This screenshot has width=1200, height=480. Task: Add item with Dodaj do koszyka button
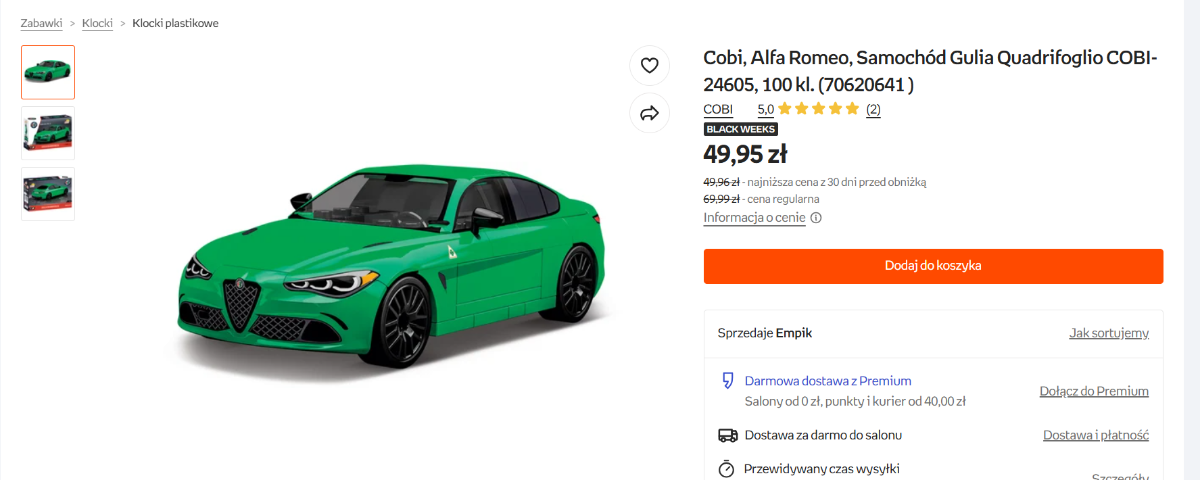point(933,266)
